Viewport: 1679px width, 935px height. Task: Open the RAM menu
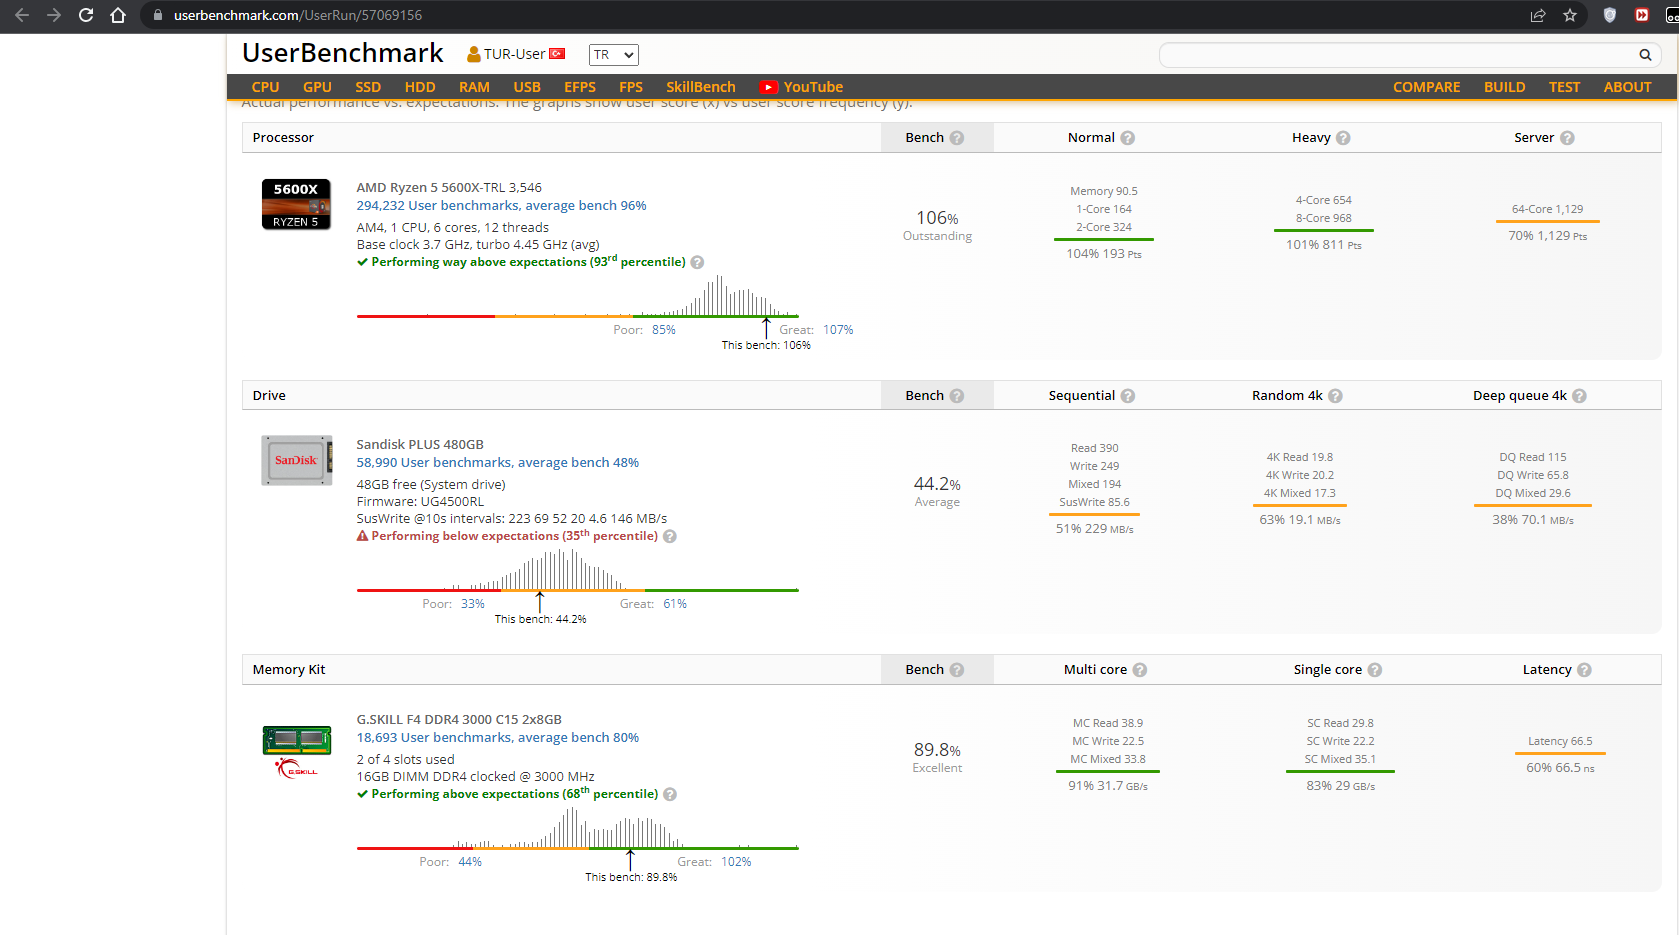pos(474,87)
